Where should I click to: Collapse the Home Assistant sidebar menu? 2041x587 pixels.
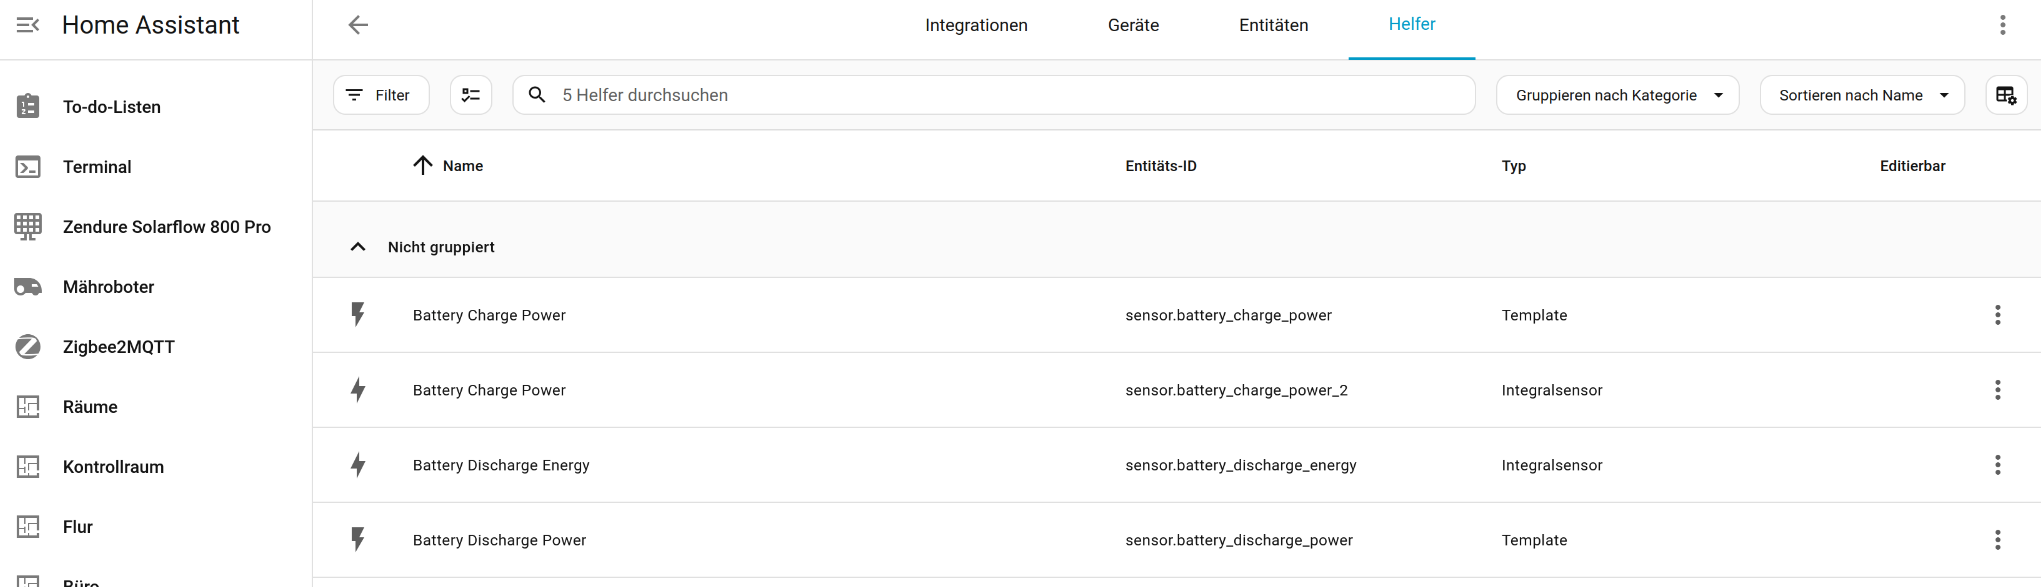[x=28, y=25]
